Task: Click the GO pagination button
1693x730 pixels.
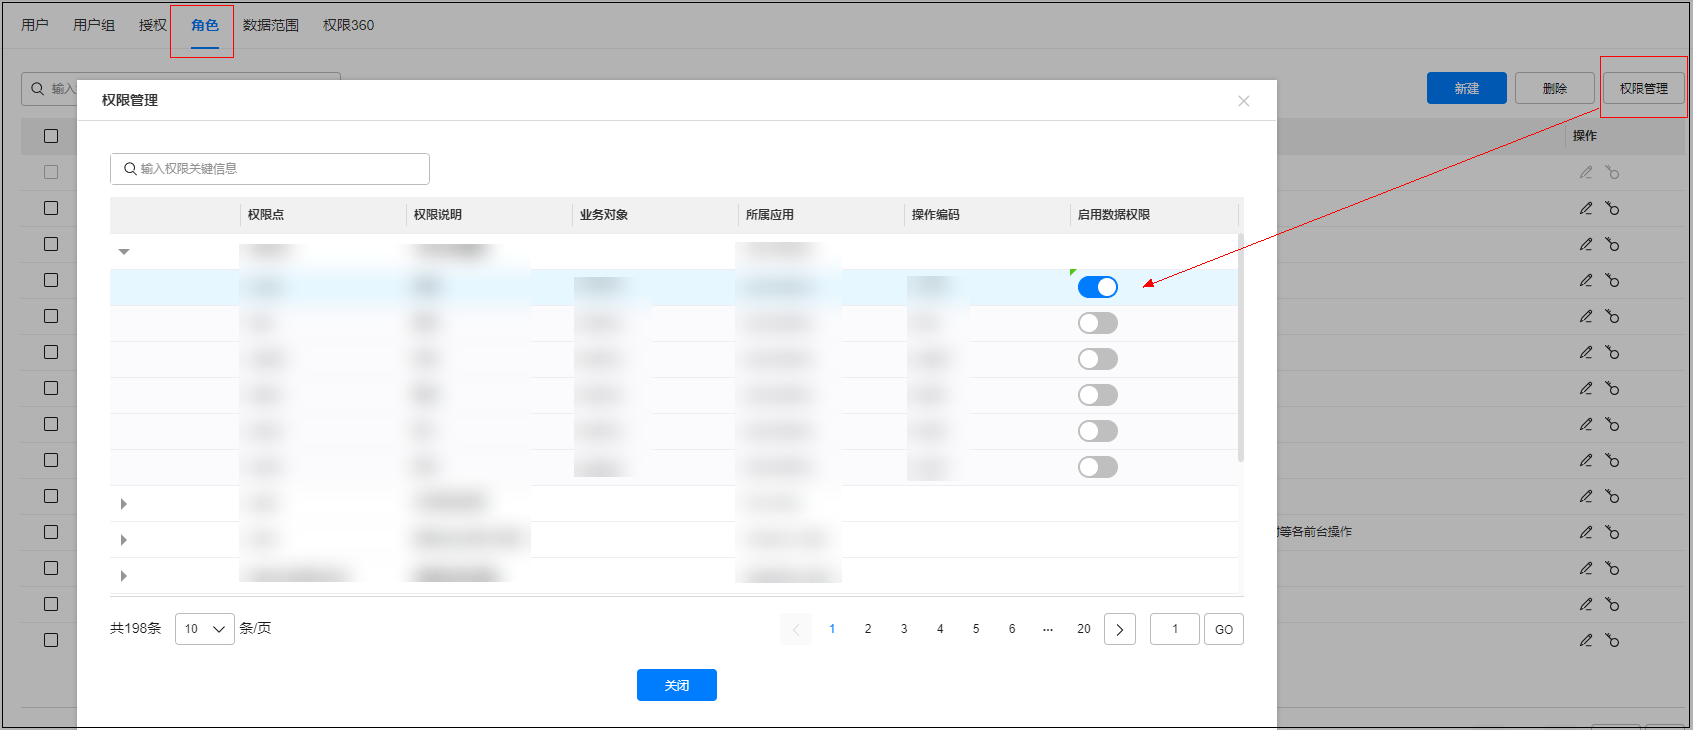Action: tap(1224, 629)
